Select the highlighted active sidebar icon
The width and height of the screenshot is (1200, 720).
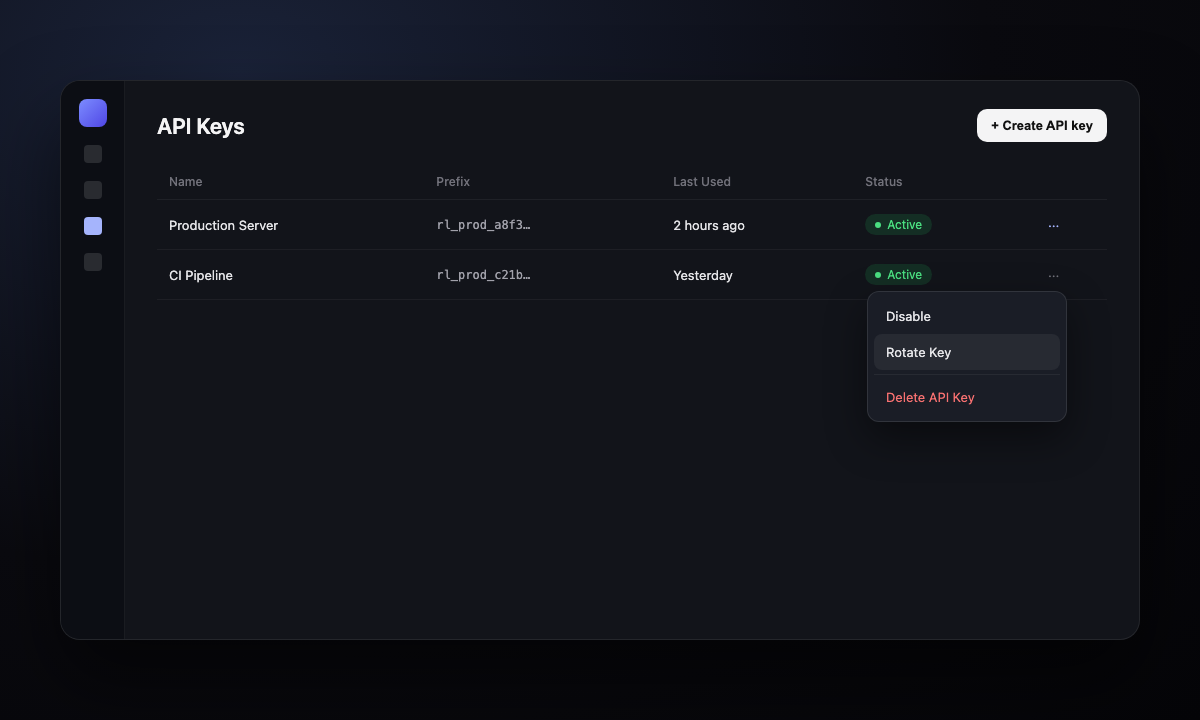93,226
